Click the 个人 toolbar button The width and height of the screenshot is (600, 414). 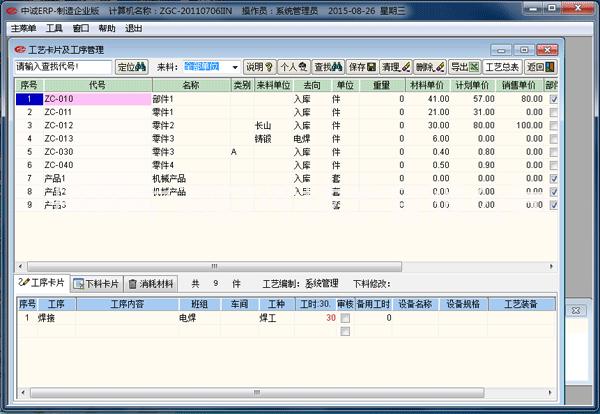[x=293, y=67]
